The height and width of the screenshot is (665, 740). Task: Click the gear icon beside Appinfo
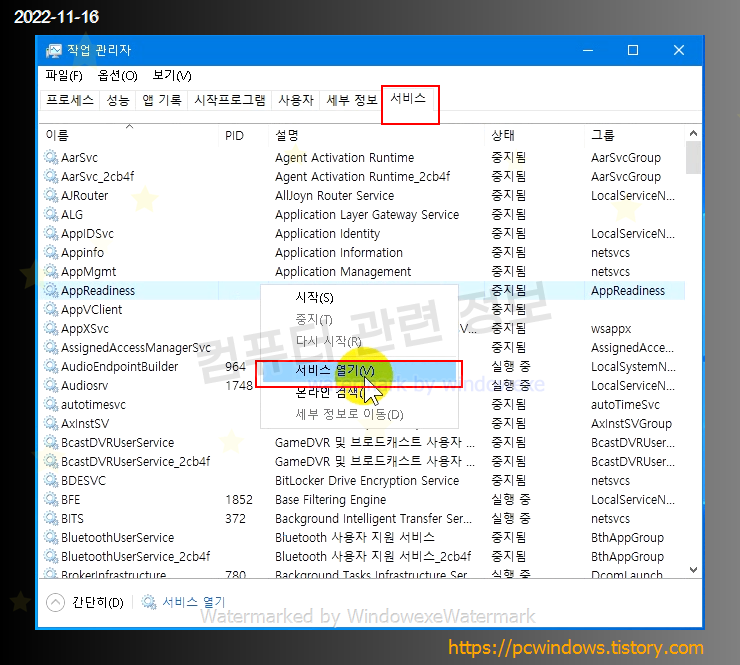tap(51, 252)
